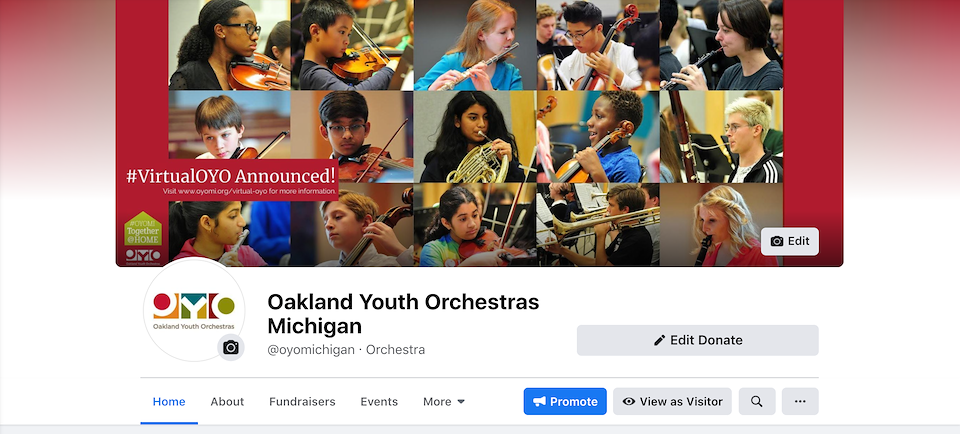Click the @oyomichigan username text
The image size is (960, 434).
coord(311,350)
